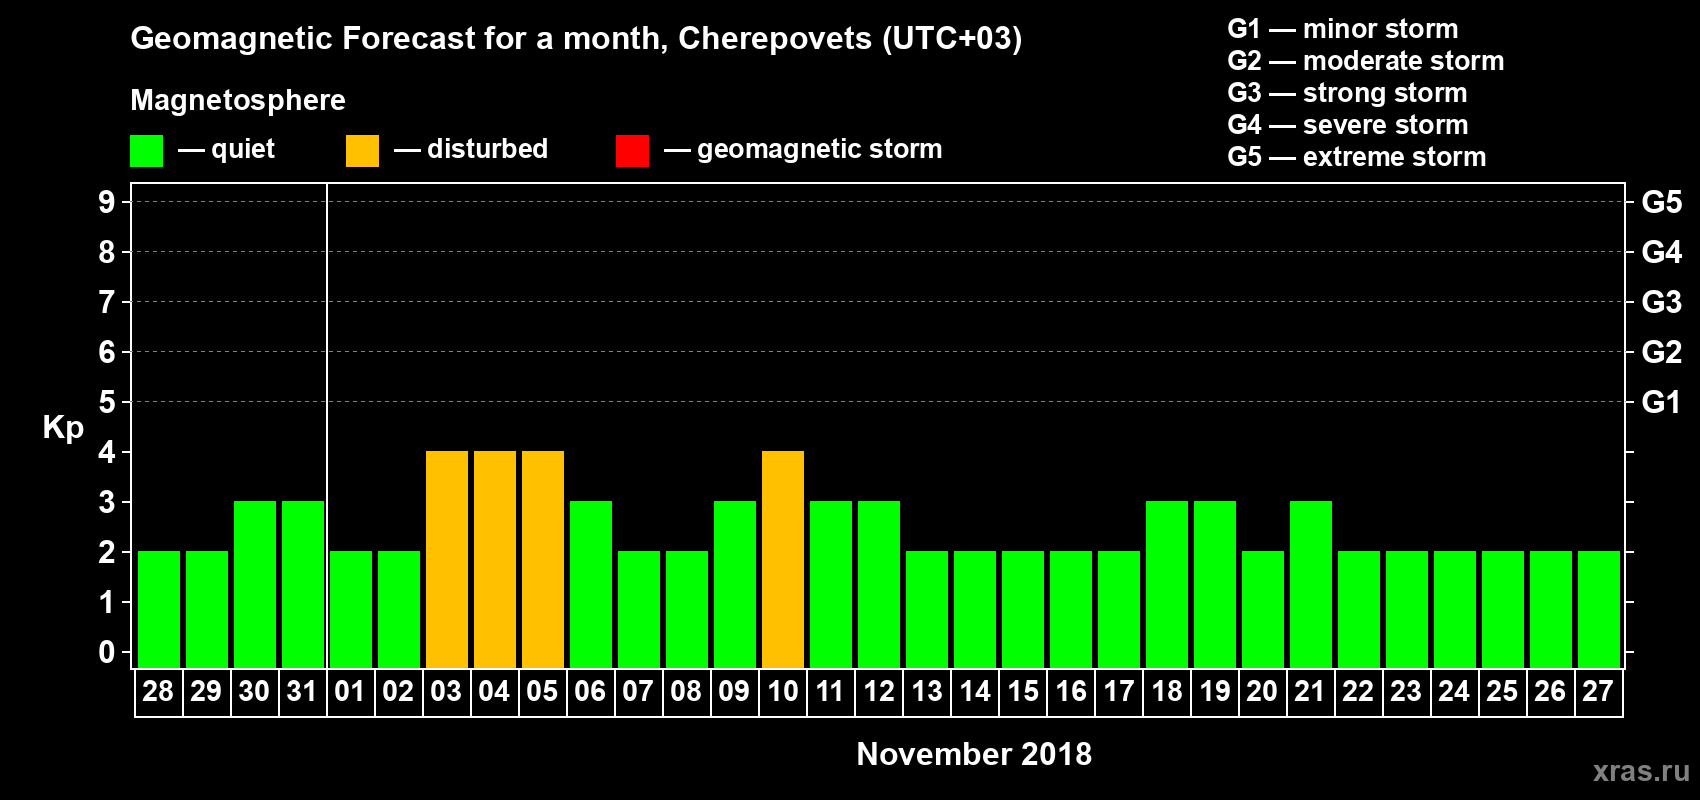Click the 'G1 — minor storm' legend text

(x=1343, y=29)
